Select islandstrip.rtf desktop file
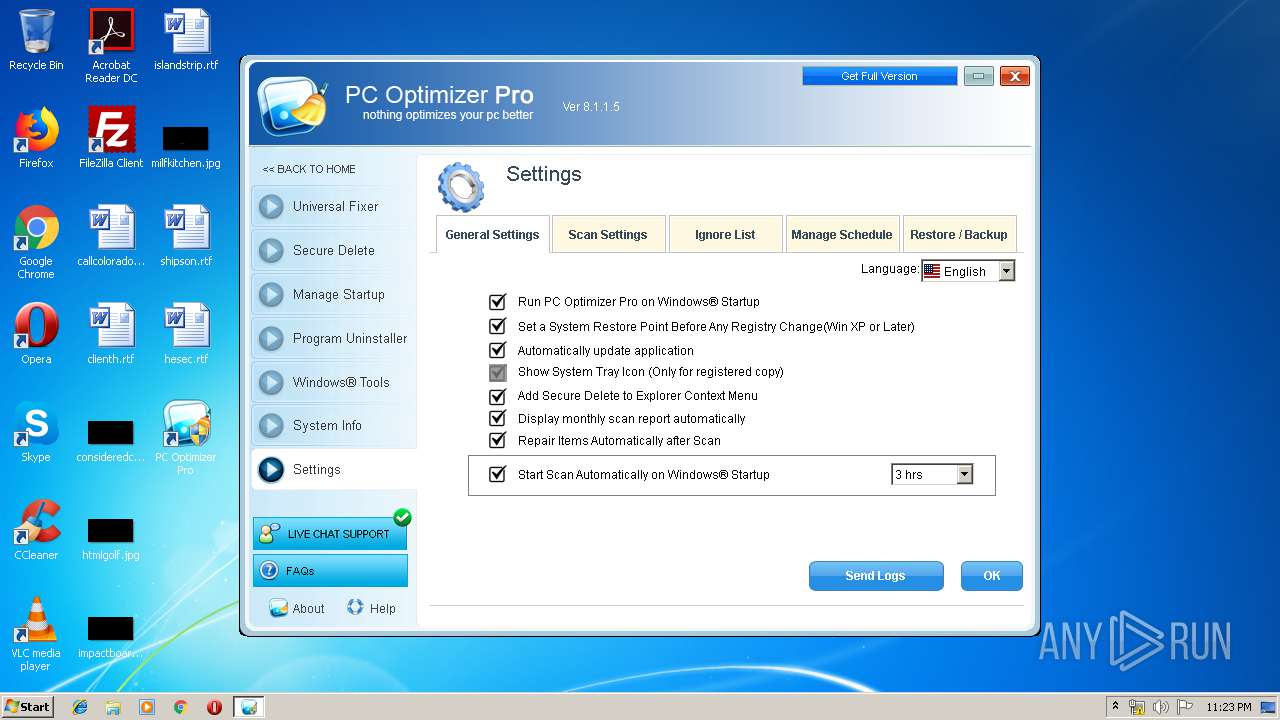Screen dimensions: 1280x720 (186, 40)
